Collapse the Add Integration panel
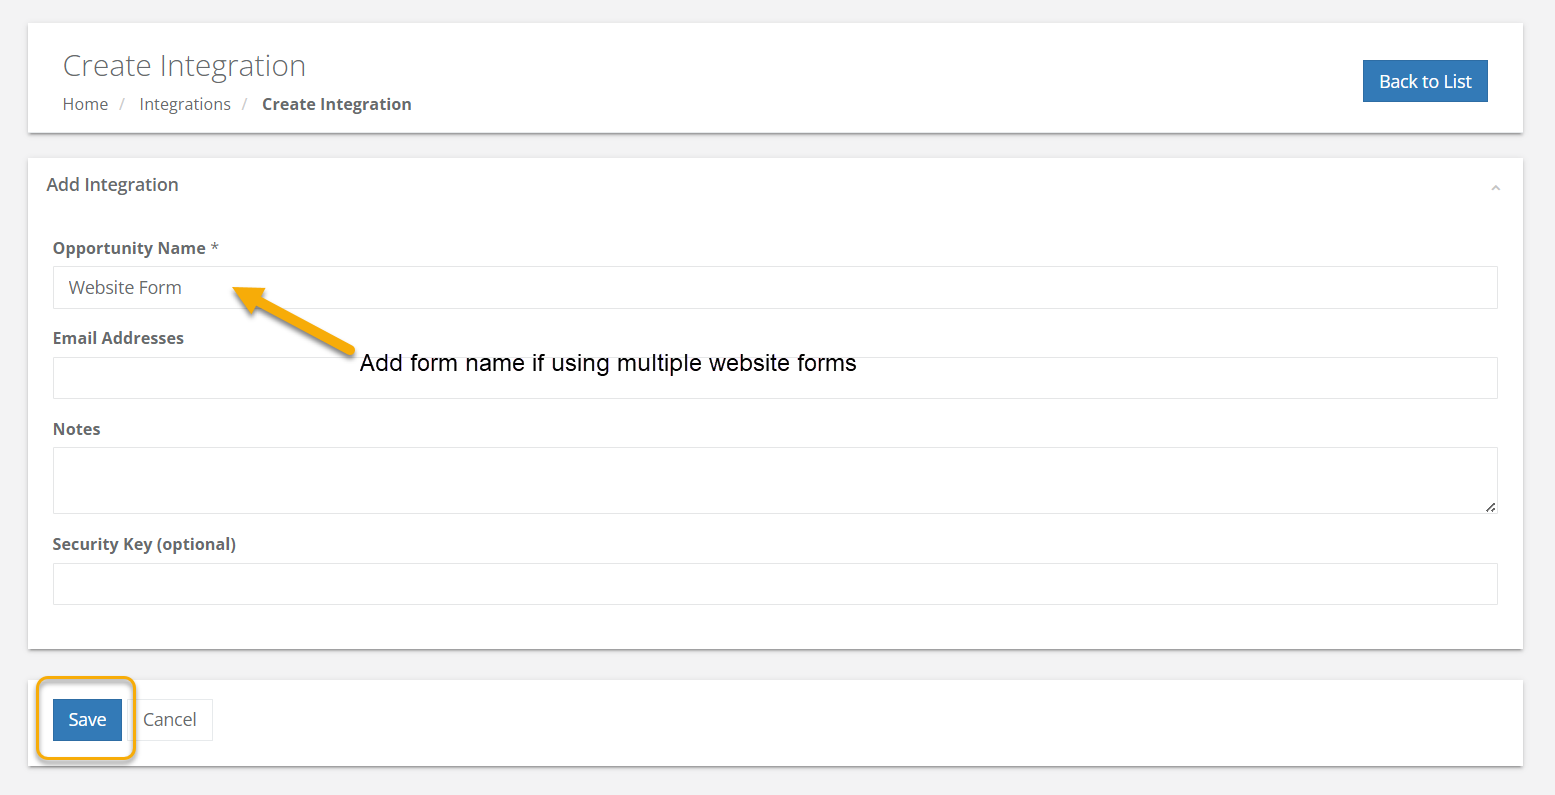This screenshot has height=795, width=1555. point(1494,186)
